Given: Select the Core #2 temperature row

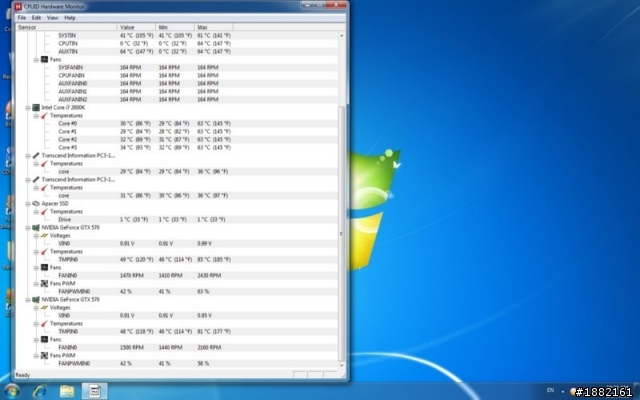Looking at the screenshot, I should point(177,139).
